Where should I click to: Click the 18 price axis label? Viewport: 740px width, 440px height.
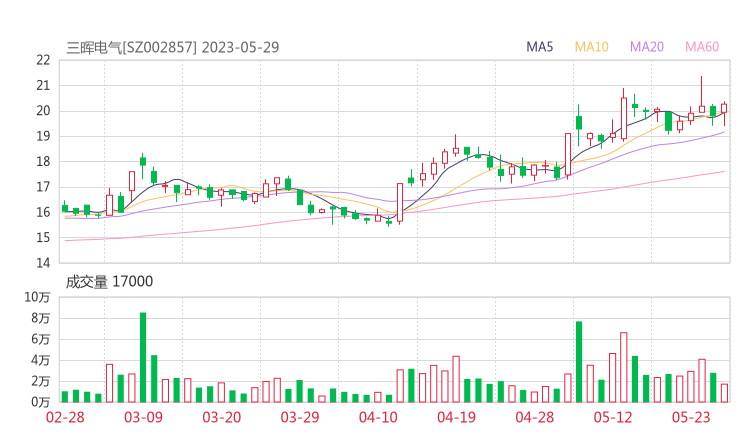click(43, 161)
